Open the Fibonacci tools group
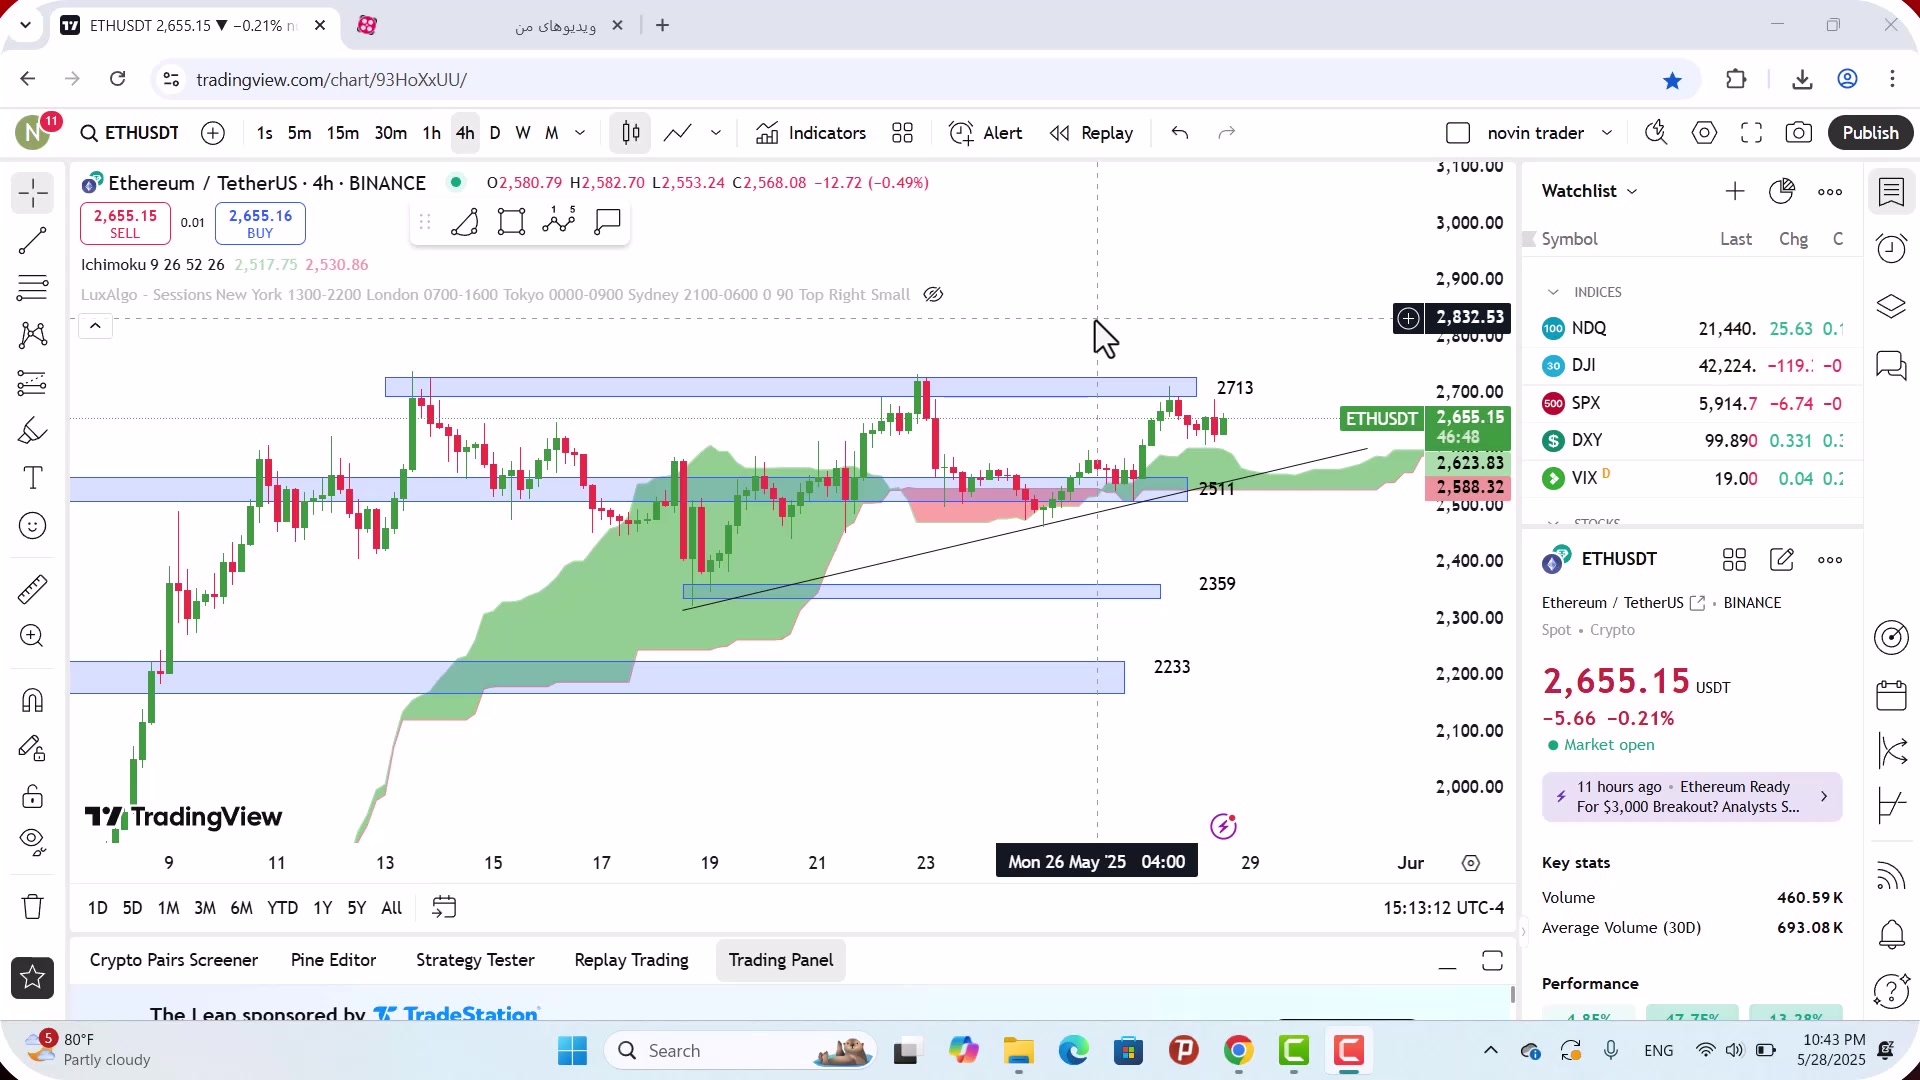Viewport: 1920px width, 1080px height. pos(32,288)
